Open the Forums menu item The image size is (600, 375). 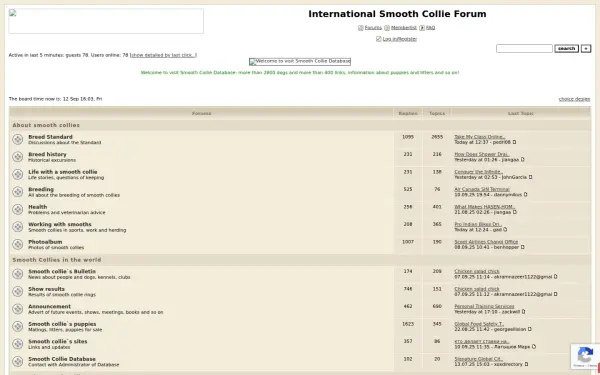pos(373,28)
